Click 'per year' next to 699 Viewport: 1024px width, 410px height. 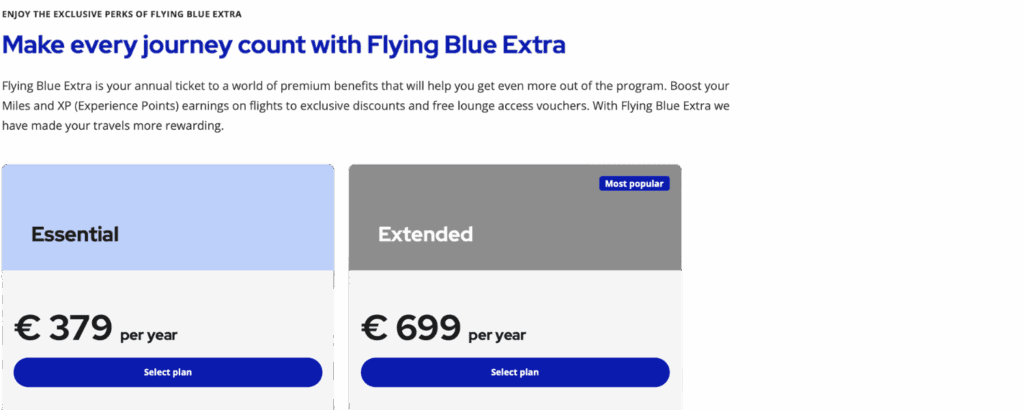pos(496,335)
